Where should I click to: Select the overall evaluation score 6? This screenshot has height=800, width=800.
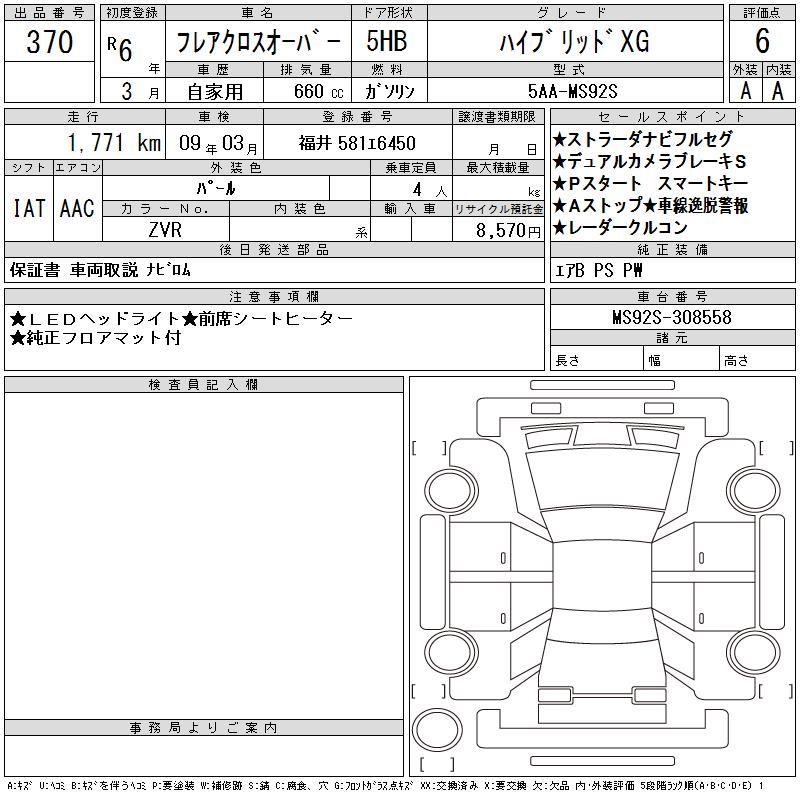point(762,41)
